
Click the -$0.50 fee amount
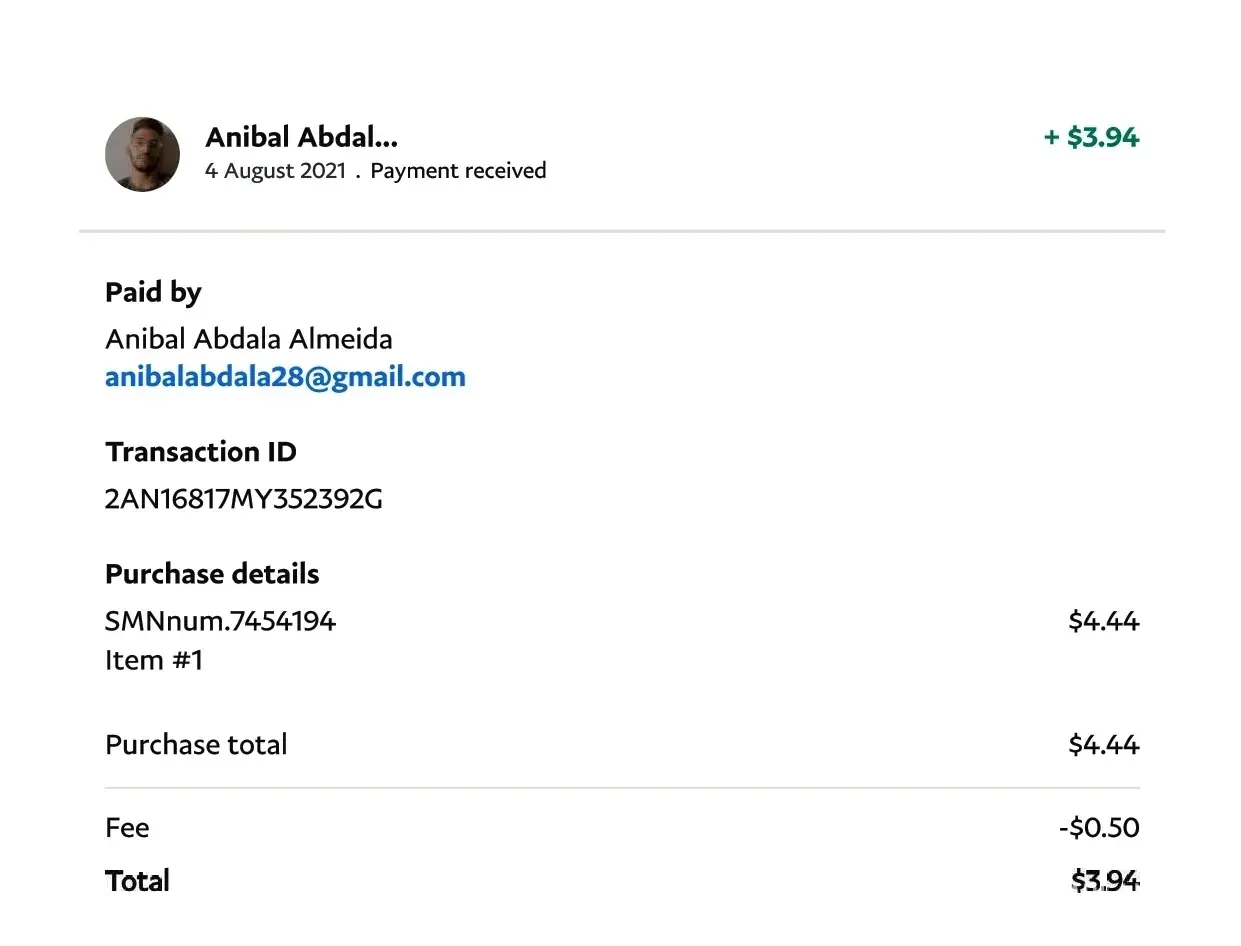tap(1098, 828)
